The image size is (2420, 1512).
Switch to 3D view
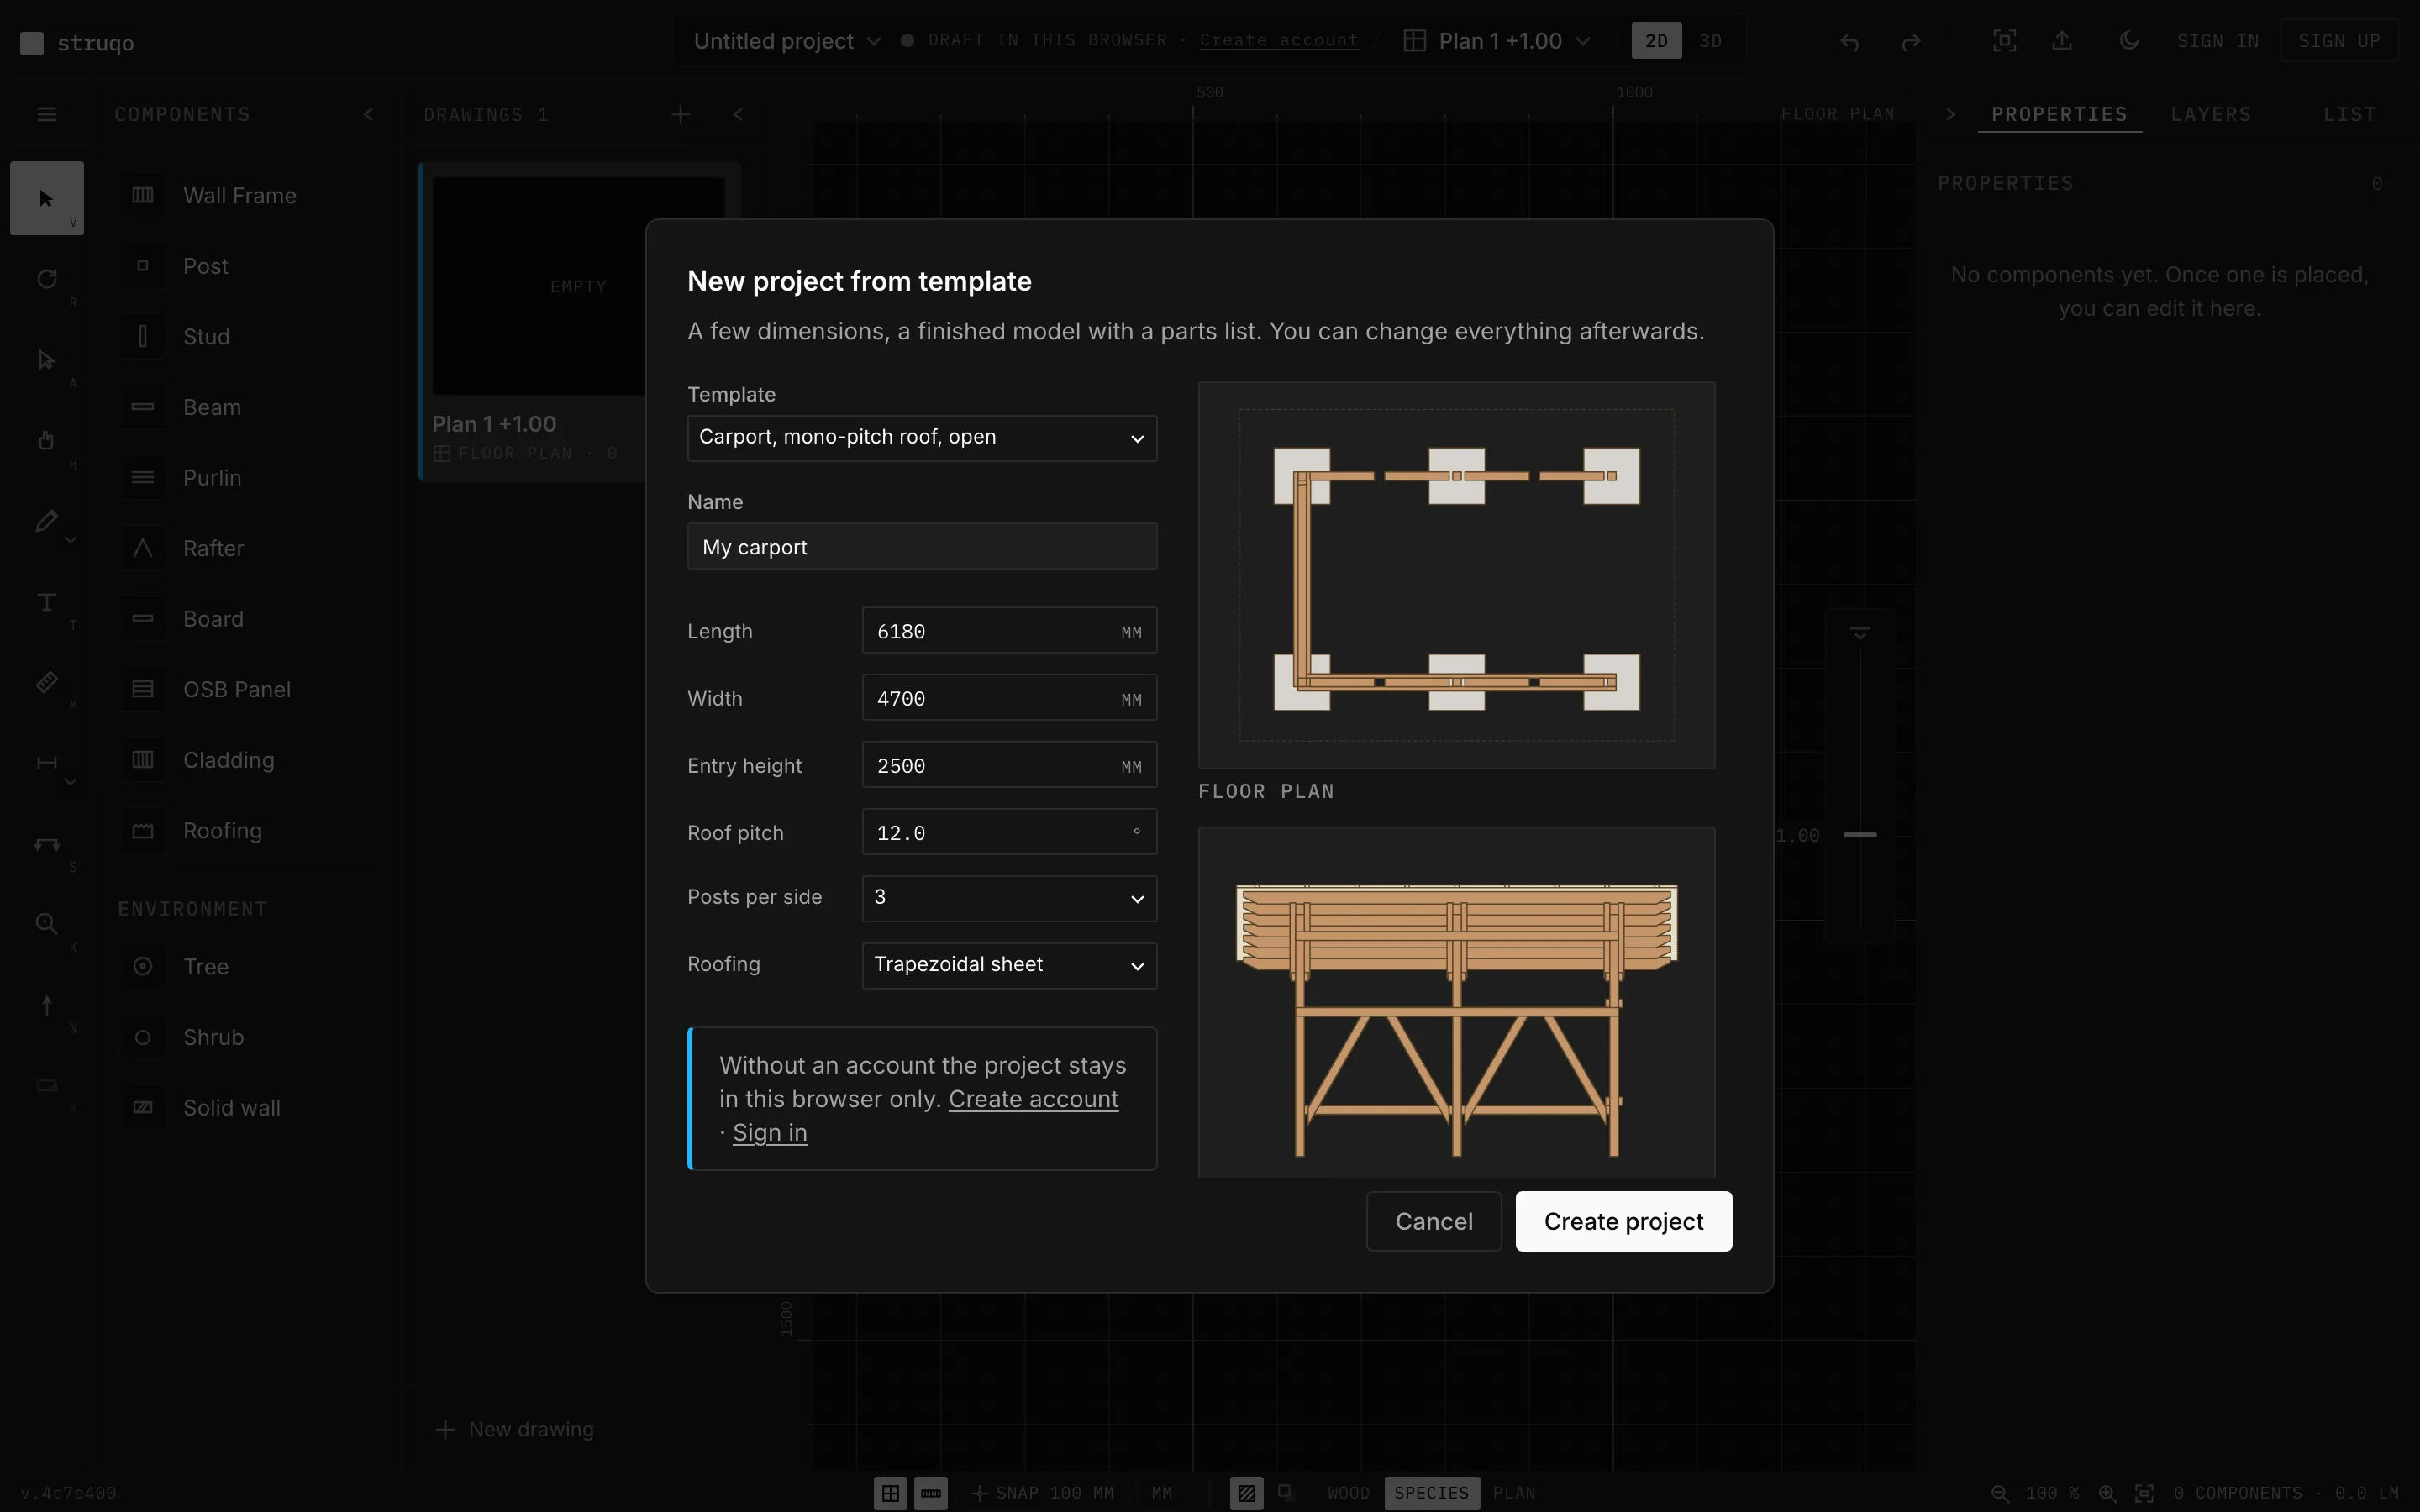point(1710,41)
